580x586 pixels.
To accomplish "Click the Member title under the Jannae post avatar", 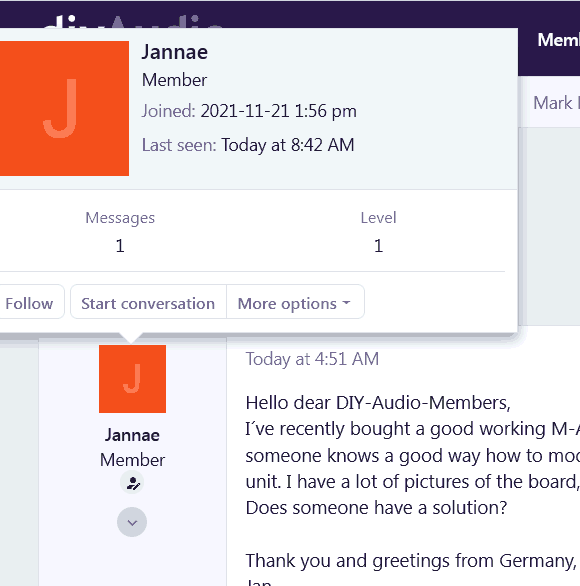I will (x=132, y=460).
